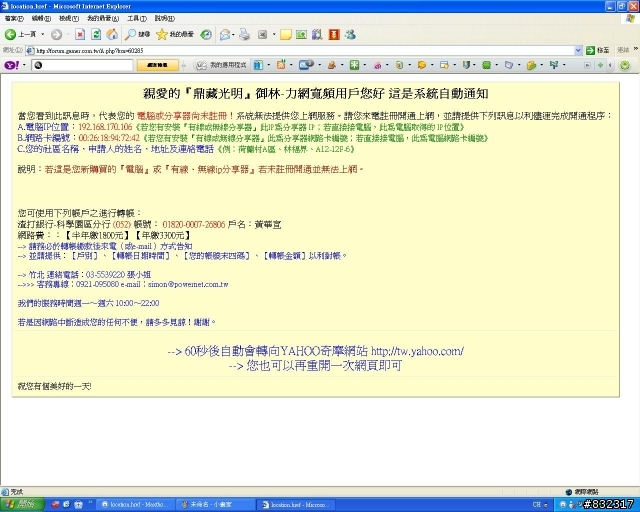
Task: Open the Back button history dropdown arrow
Action: [x=42, y=34]
